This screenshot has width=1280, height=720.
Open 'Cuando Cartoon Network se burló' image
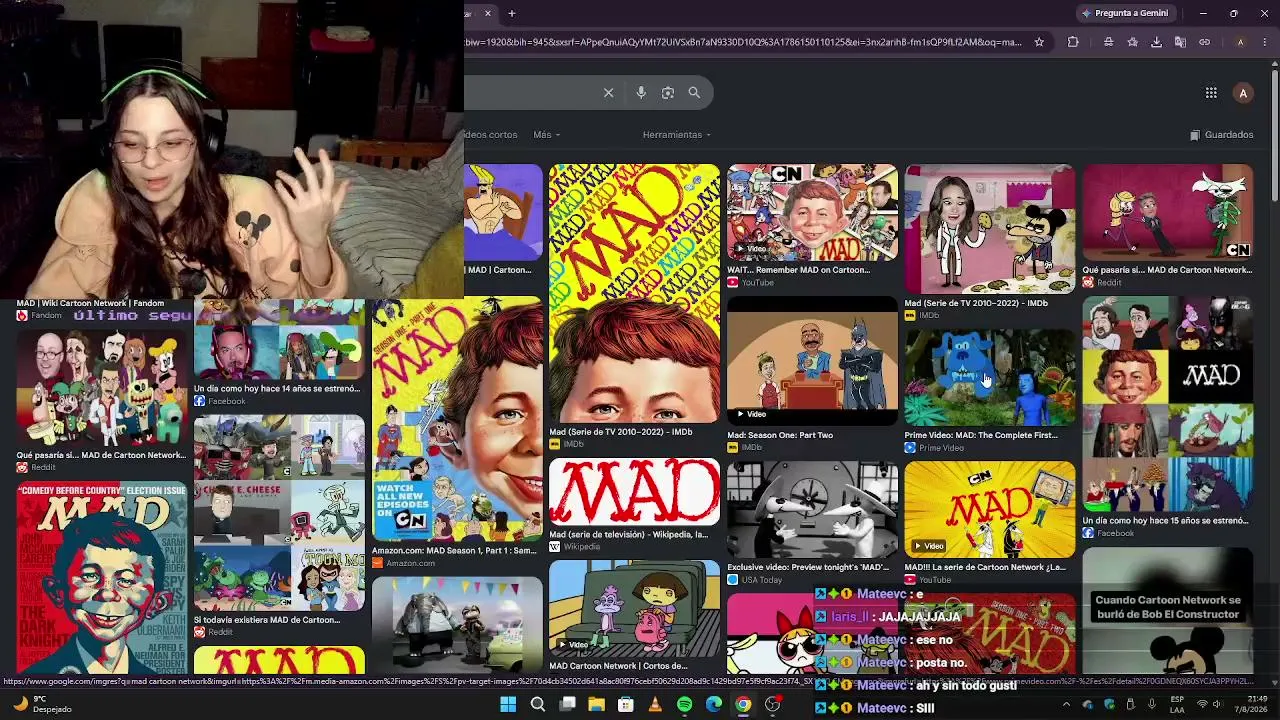pos(1167,610)
